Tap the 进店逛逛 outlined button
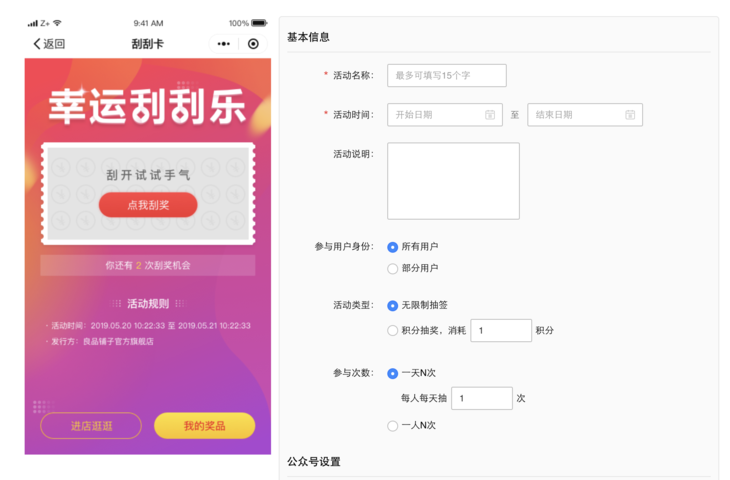The height and width of the screenshot is (480, 730). pos(91,426)
